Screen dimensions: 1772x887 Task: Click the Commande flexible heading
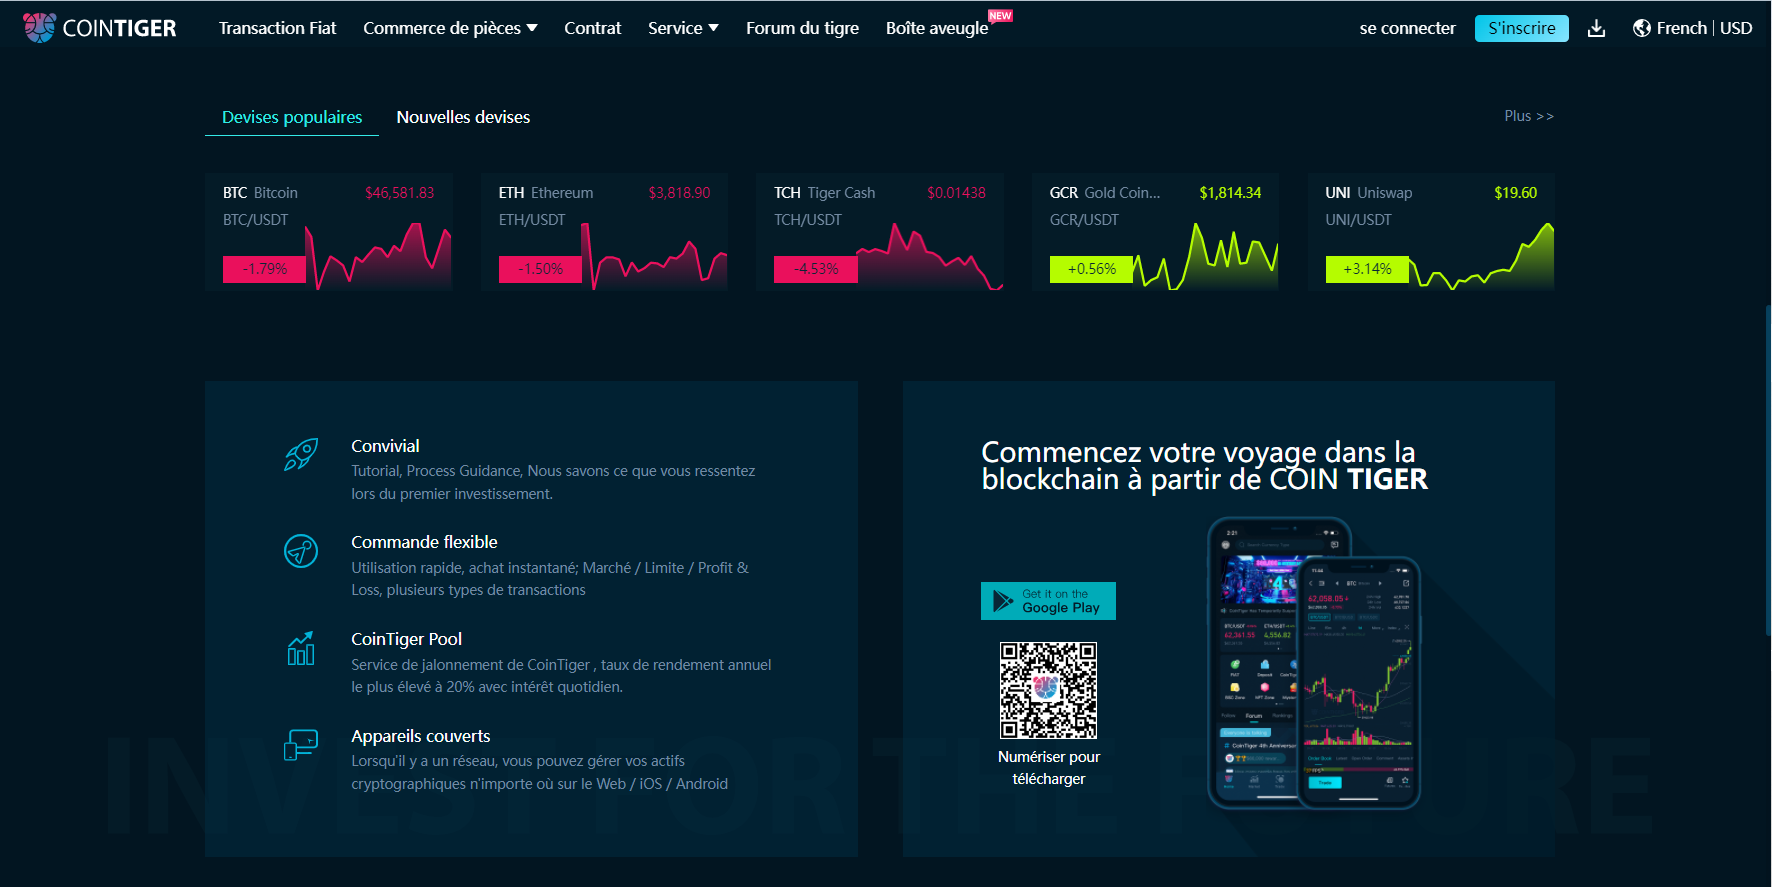click(x=424, y=542)
